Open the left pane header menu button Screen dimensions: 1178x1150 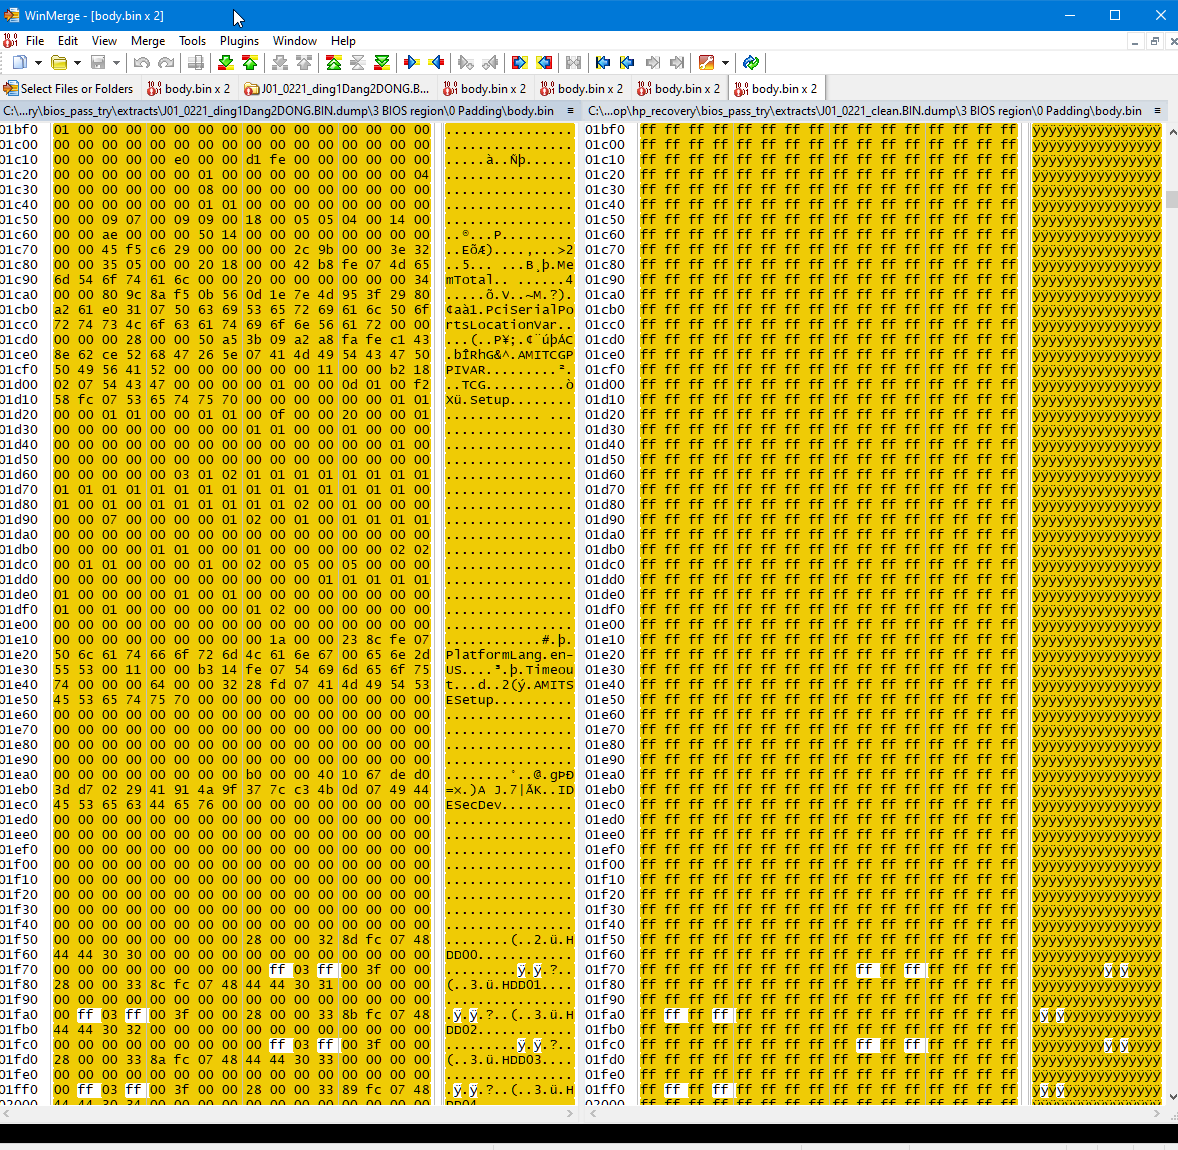tap(571, 111)
